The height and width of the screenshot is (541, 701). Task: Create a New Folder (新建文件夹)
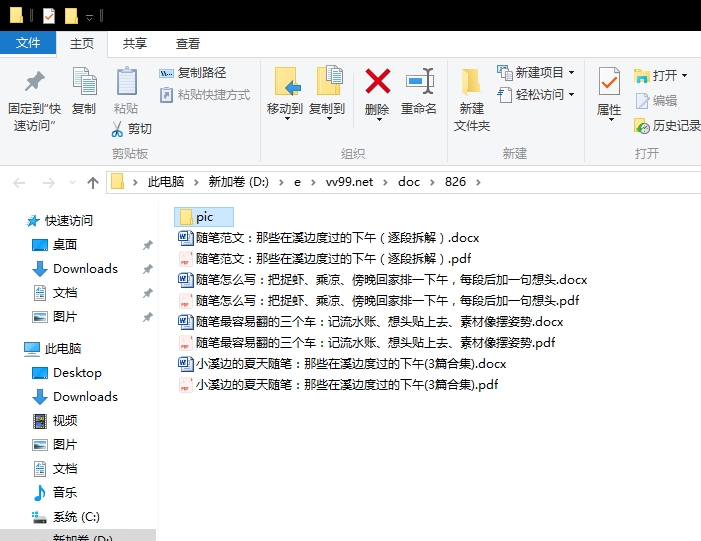472,99
